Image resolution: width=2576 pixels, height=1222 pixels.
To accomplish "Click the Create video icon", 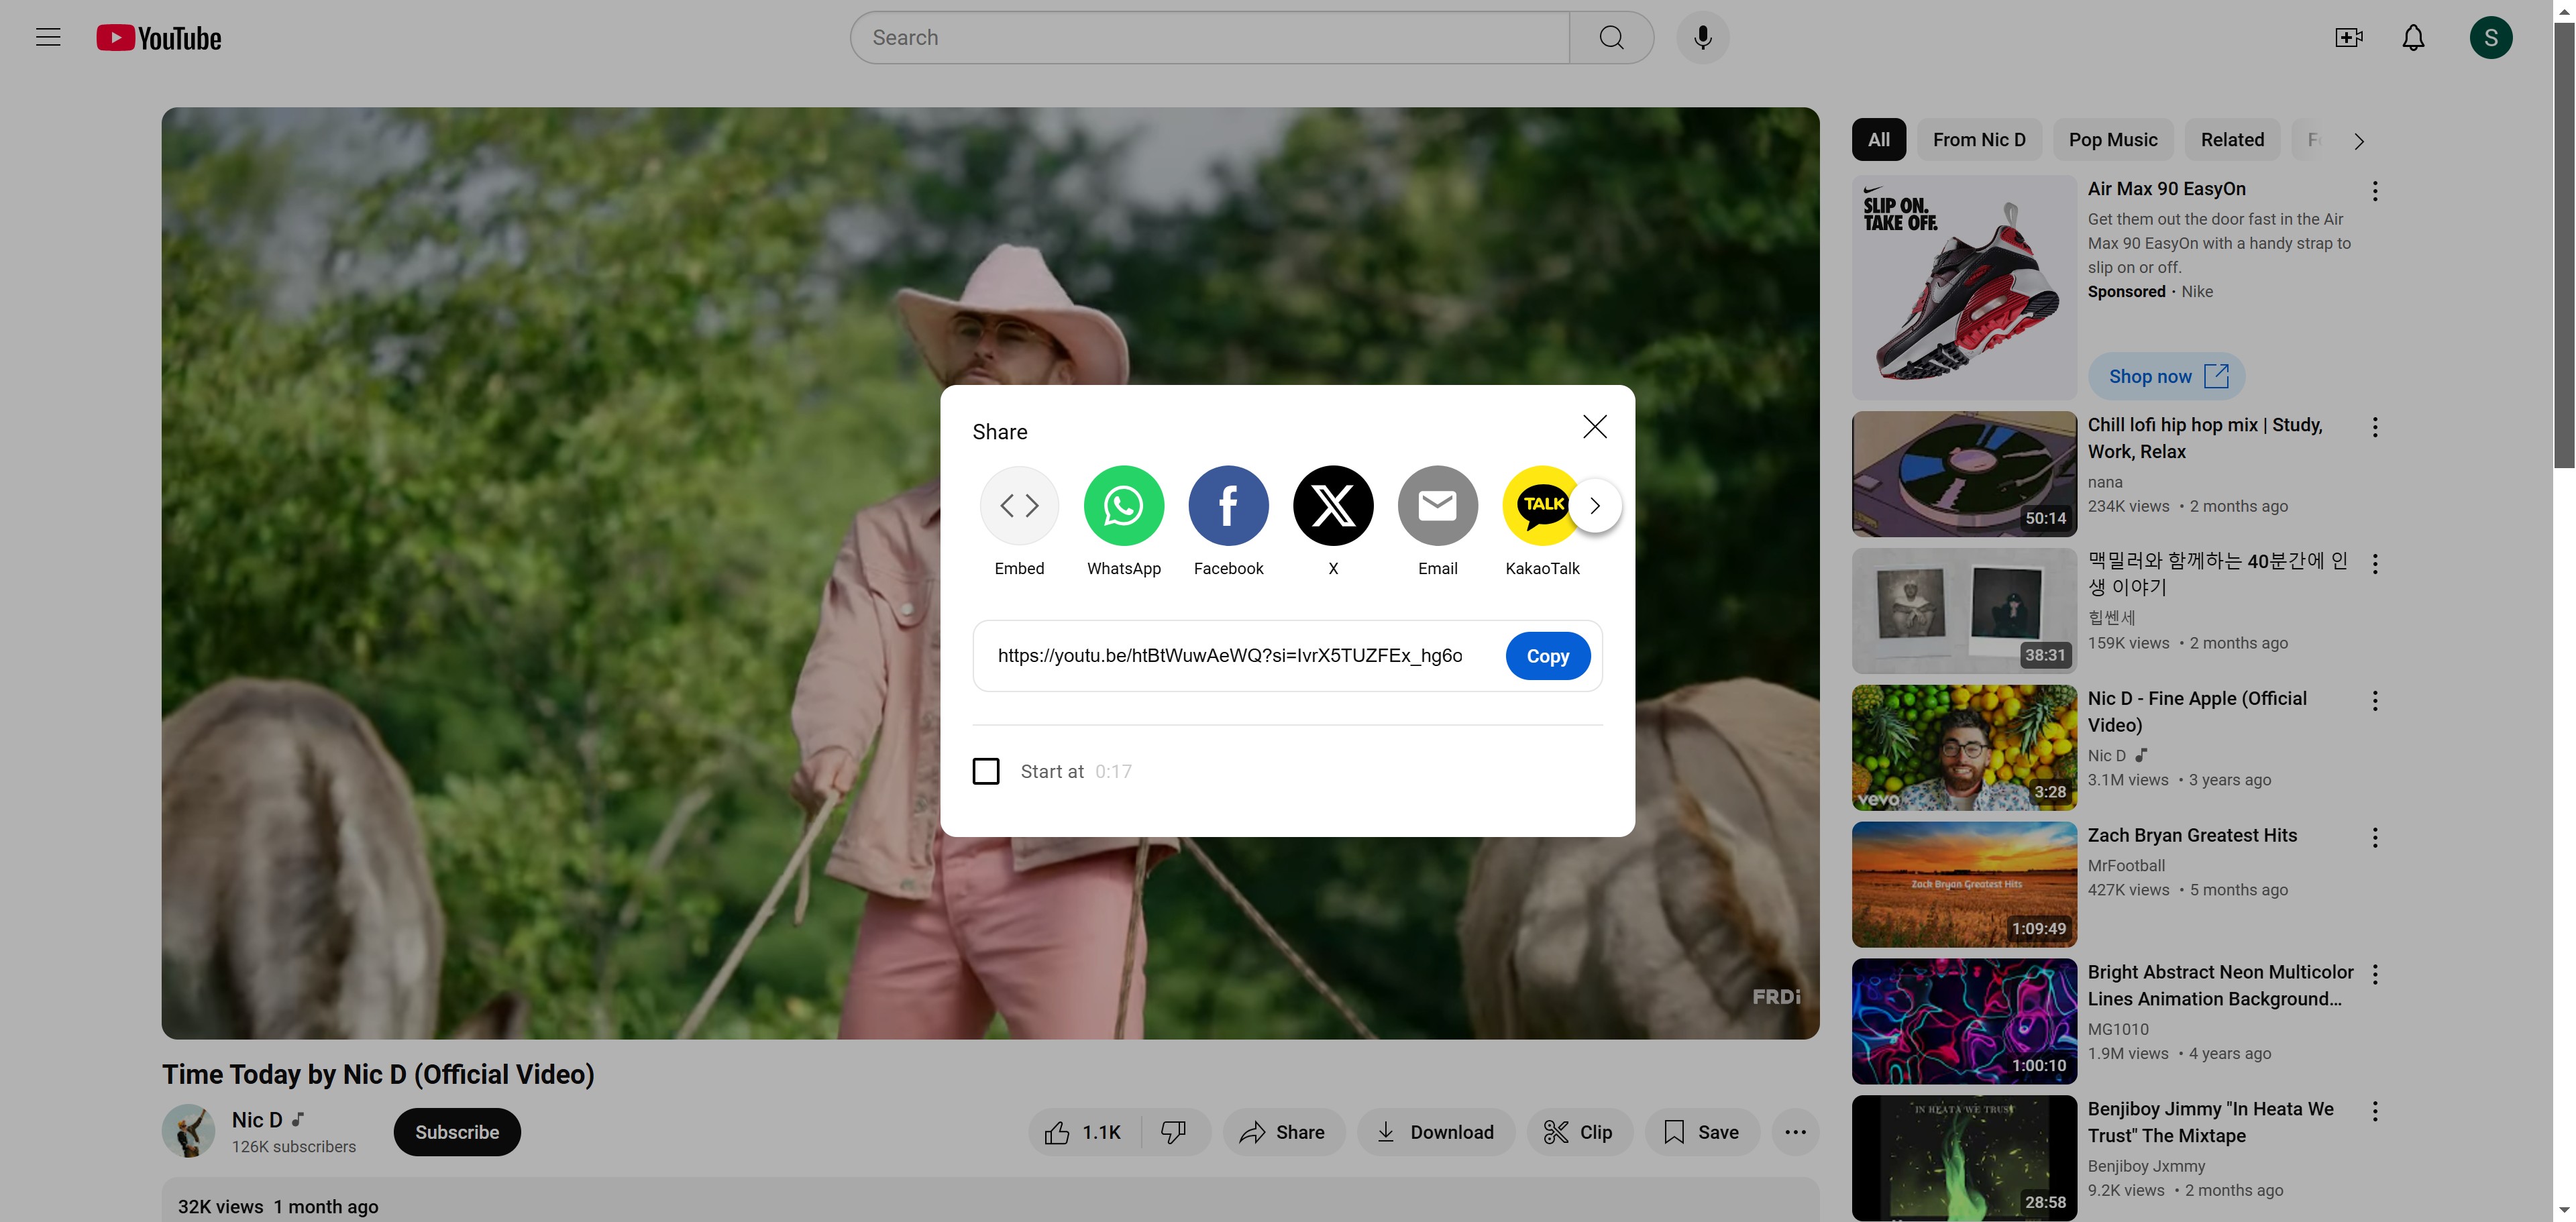I will tap(2348, 38).
